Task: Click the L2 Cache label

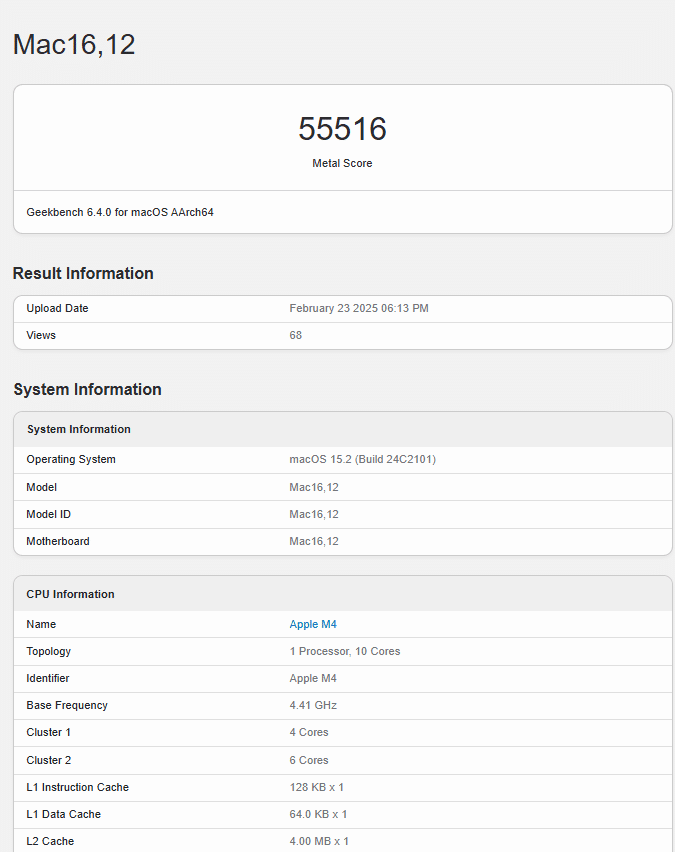Action: (50, 841)
